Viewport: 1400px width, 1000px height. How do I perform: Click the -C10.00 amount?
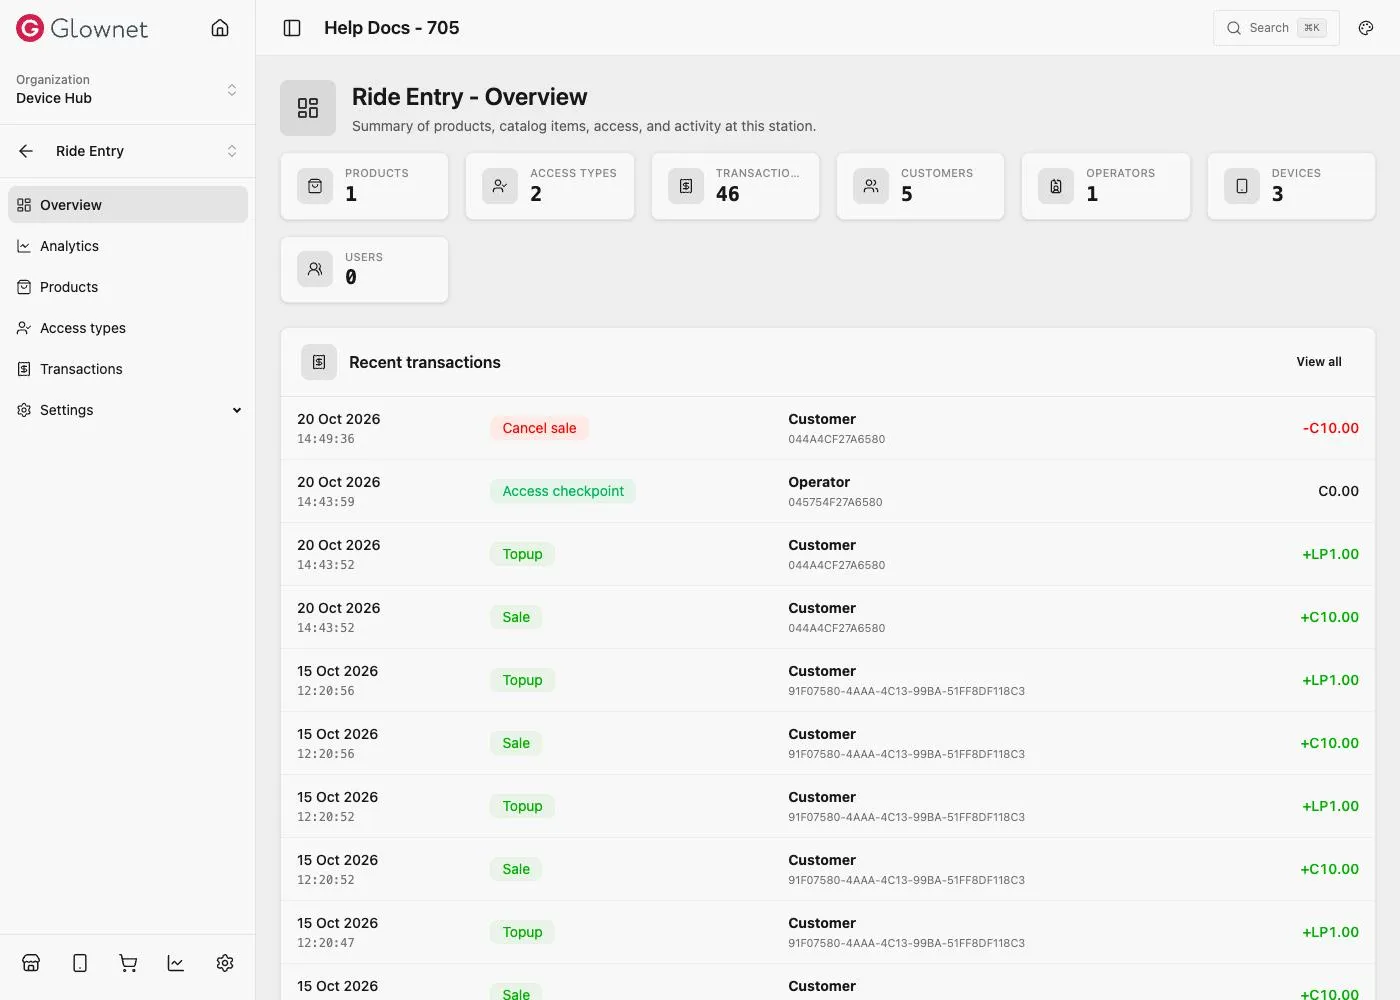pyautogui.click(x=1330, y=428)
